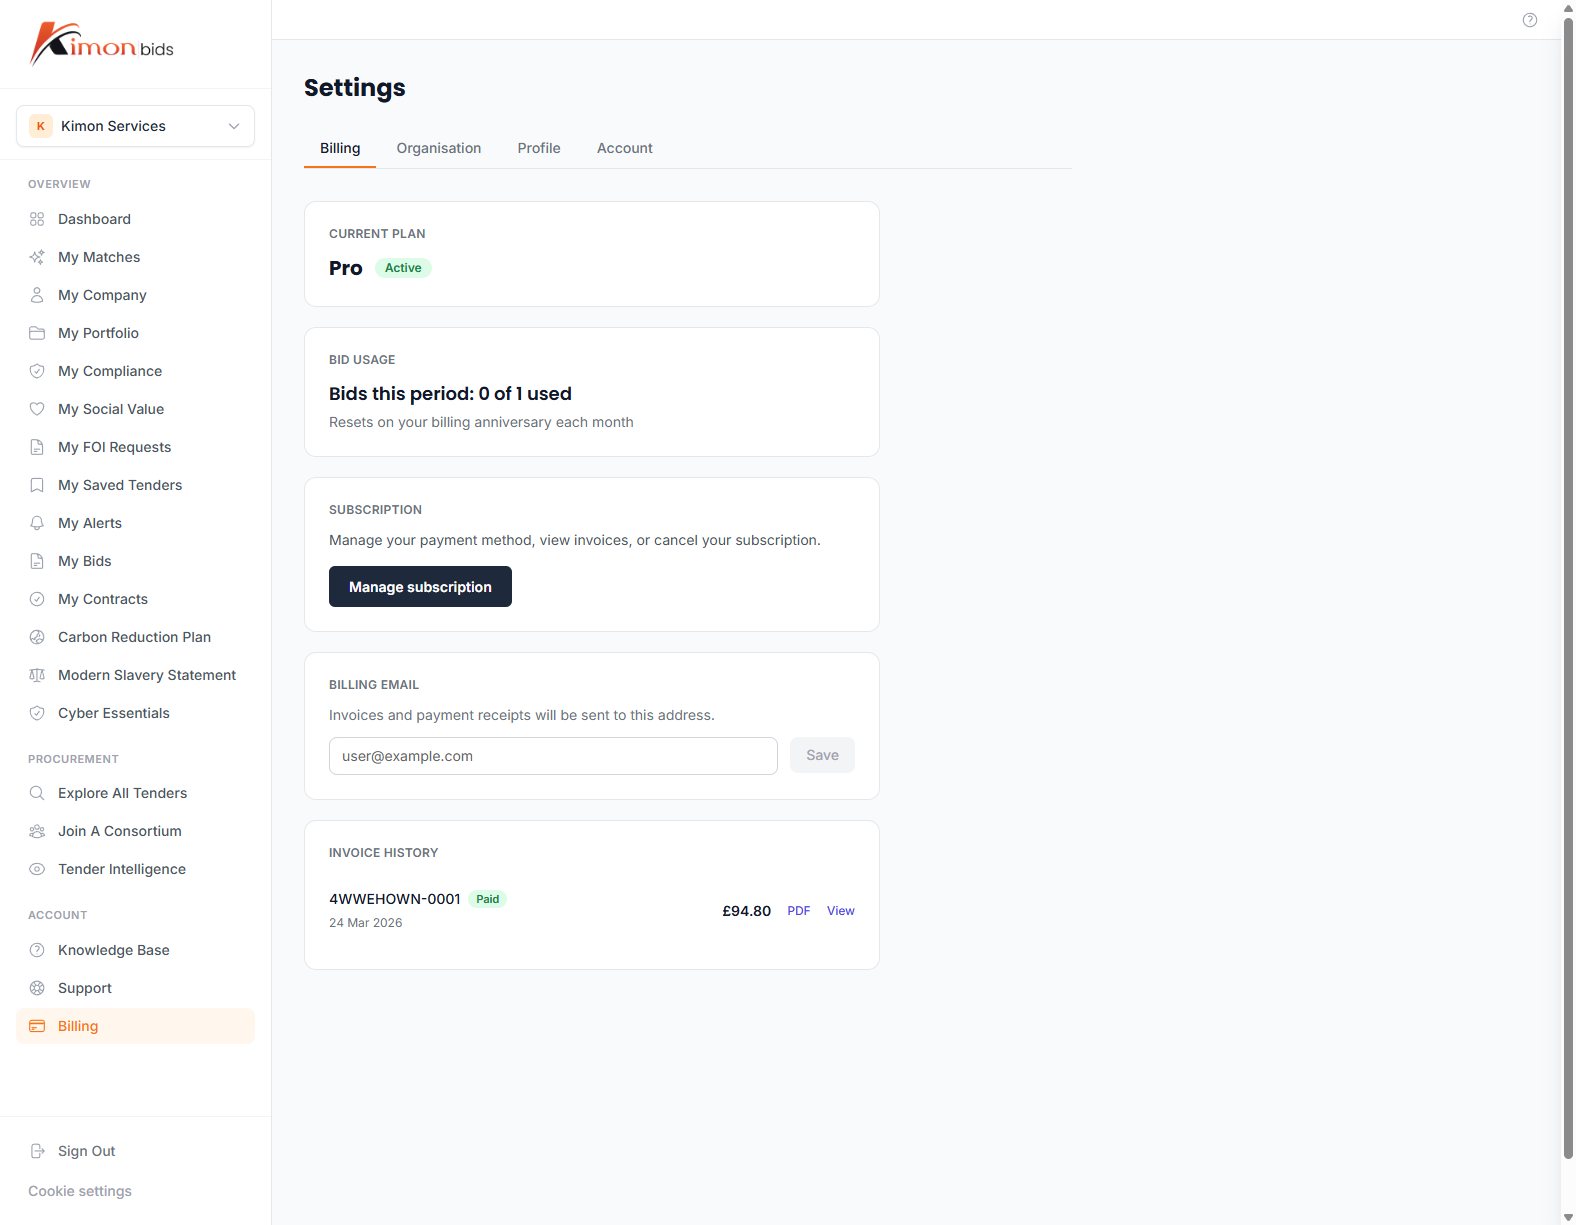
Task: Click the My Saved Tenders bookmark icon
Action: [x=37, y=485]
